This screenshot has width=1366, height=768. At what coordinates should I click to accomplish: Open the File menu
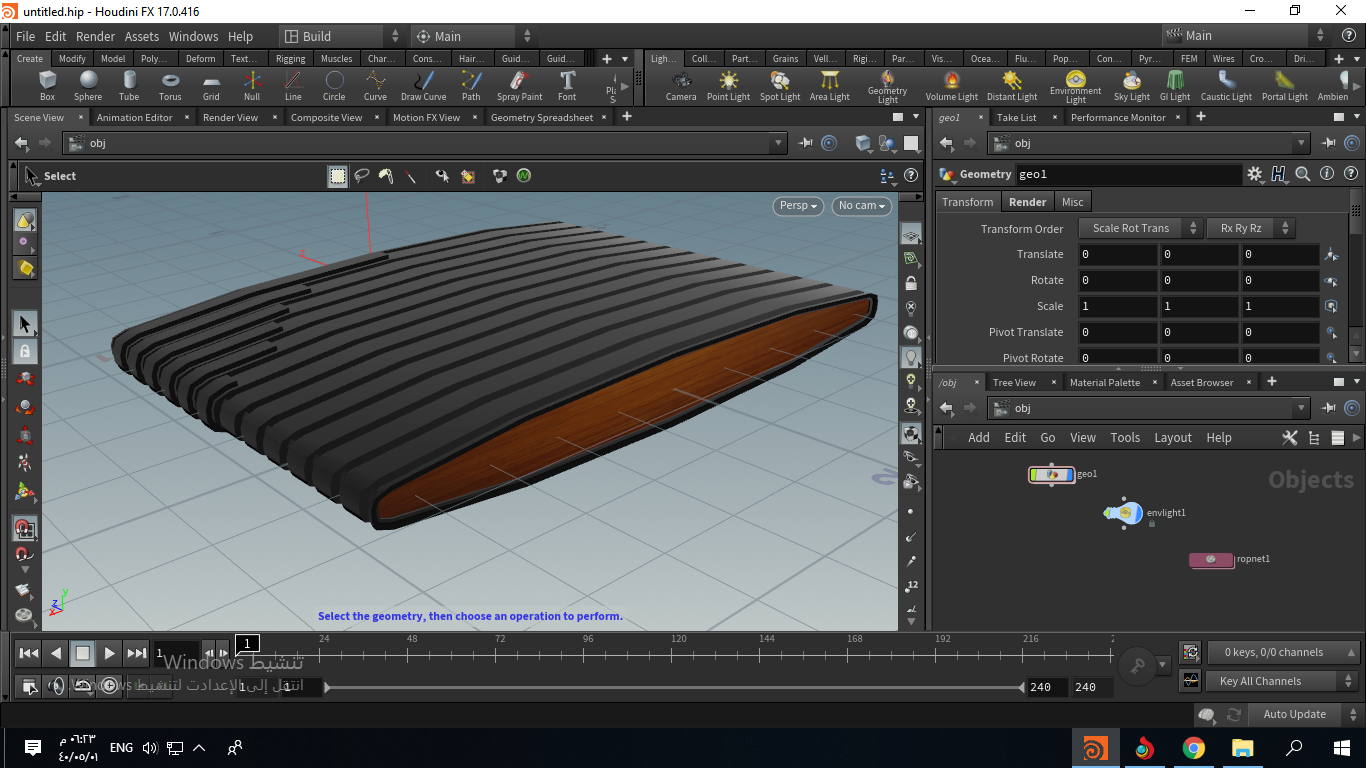(x=26, y=36)
